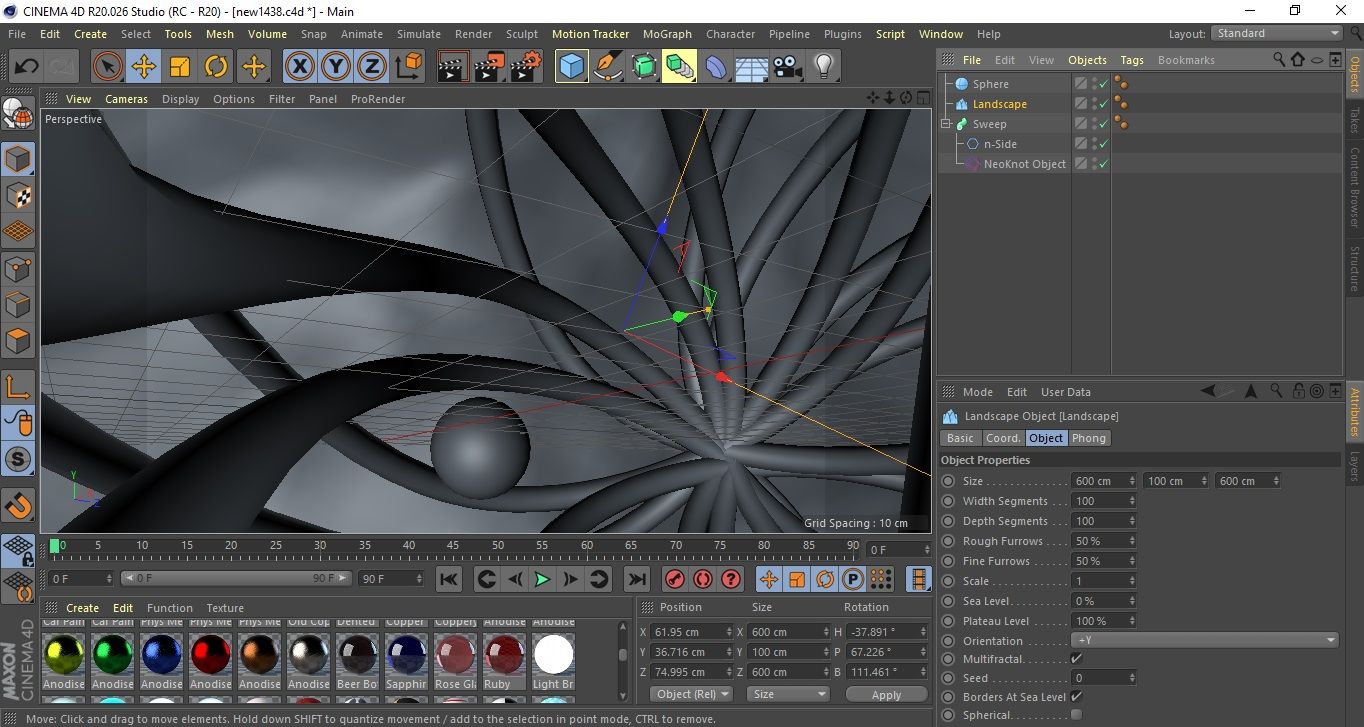Click the Undo arrow icon

tap(27, 67)
